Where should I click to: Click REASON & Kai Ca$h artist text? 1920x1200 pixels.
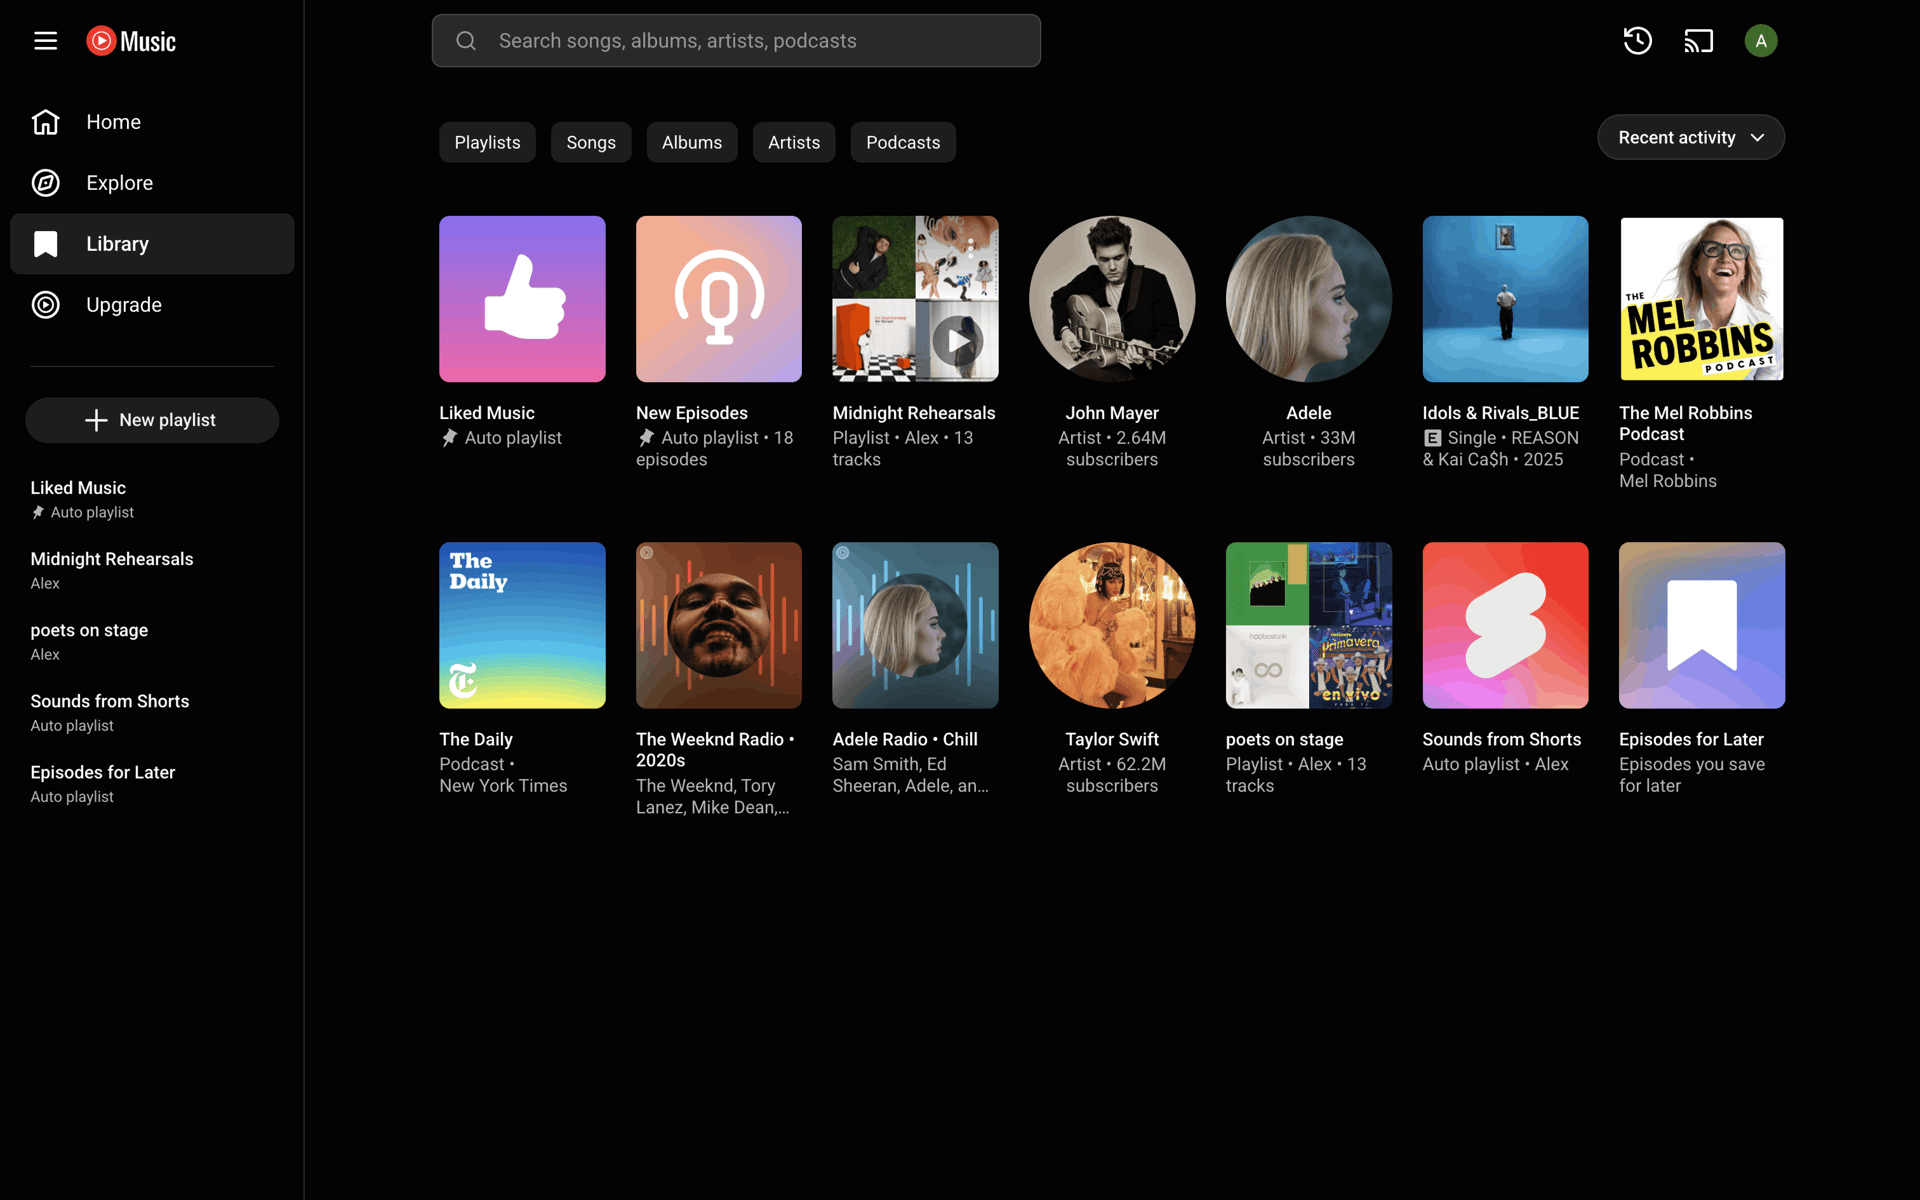point(1500,449)
